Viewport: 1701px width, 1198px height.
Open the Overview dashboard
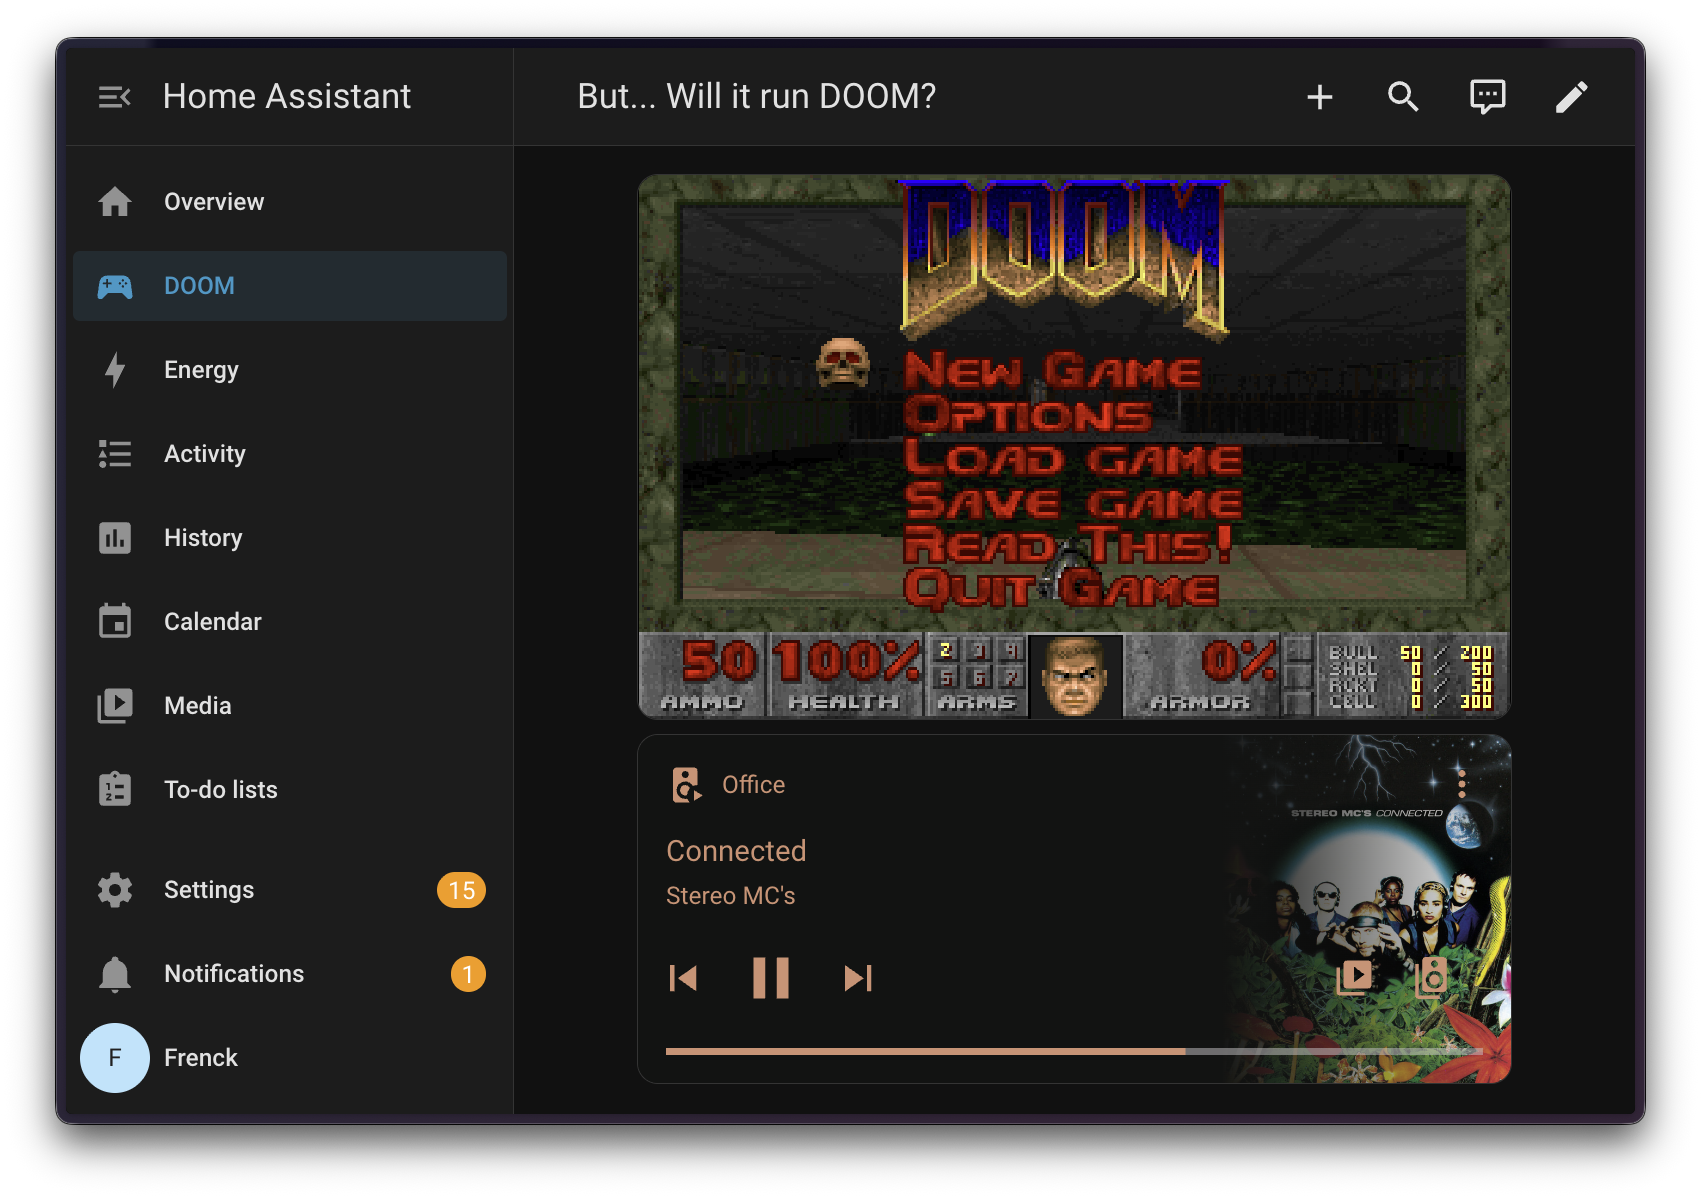click(x=290, y=202)
